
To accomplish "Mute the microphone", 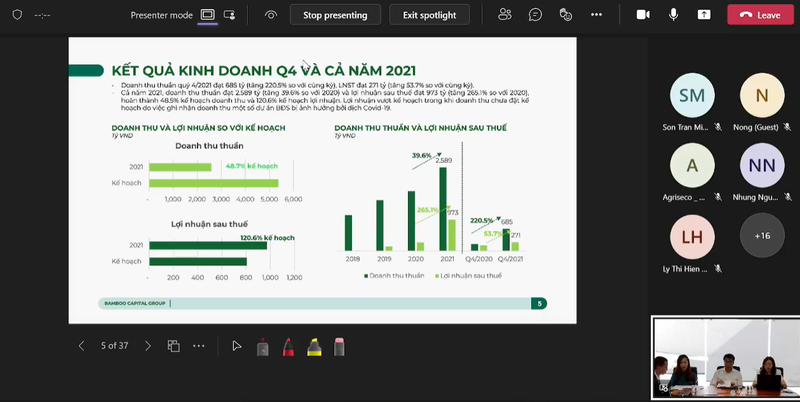I will 673,15.
